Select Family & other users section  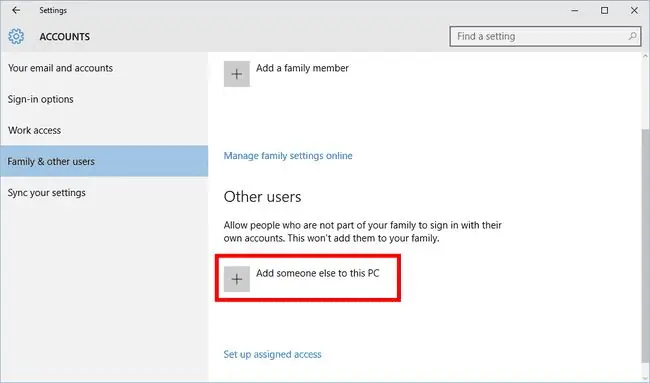pyautogui.click(x=104, y=161)
